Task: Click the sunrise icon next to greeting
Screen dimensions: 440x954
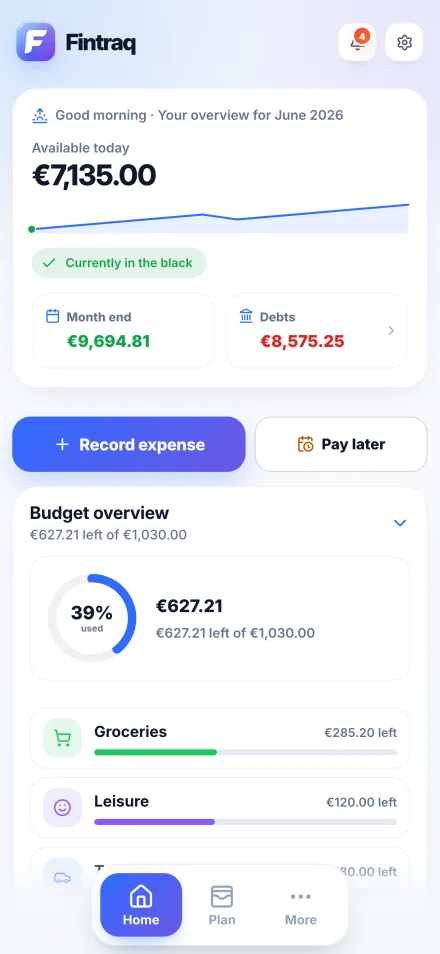Action: tap(40, 115)
